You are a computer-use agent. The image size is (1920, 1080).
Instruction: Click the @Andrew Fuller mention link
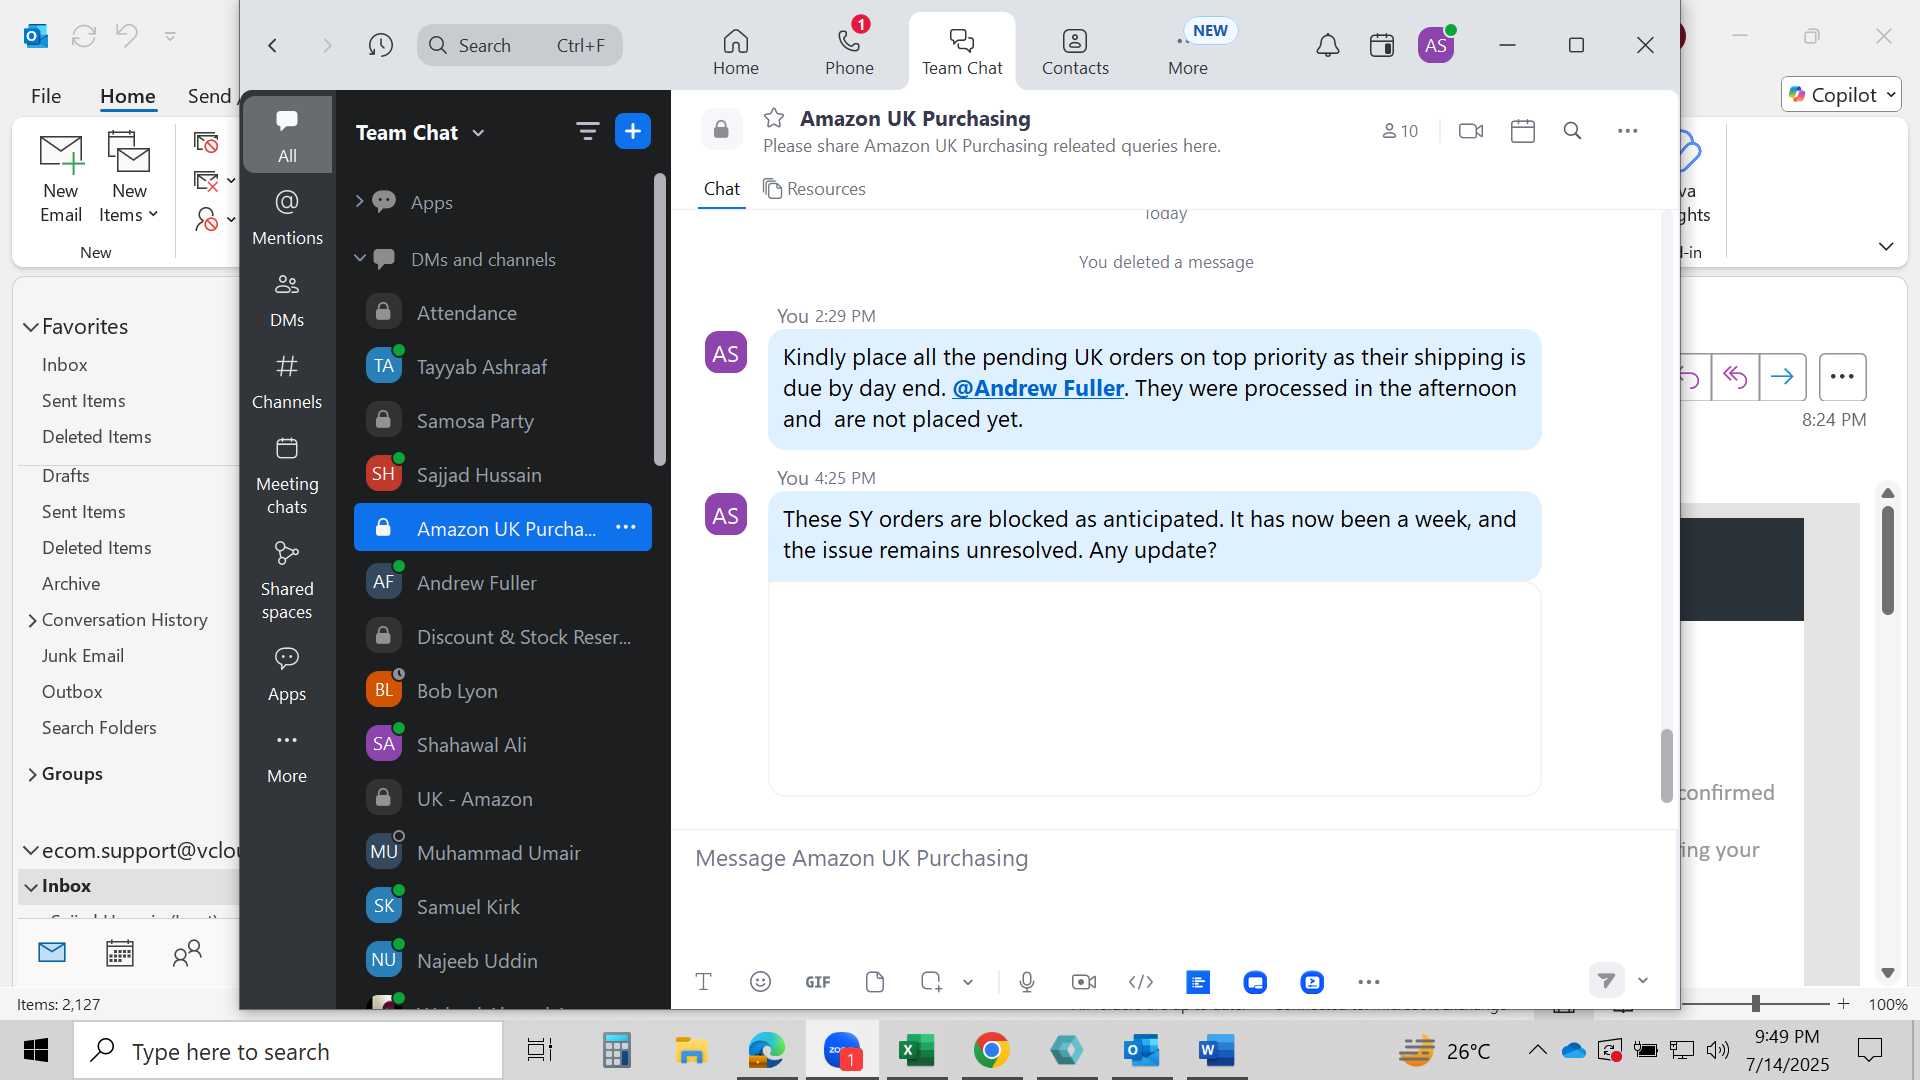pyautogui.click(x=1038, y=388)
